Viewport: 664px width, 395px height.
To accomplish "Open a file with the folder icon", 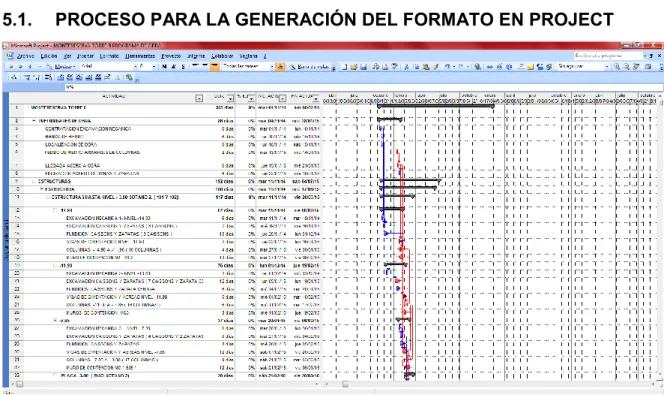I will click(354, 66).
